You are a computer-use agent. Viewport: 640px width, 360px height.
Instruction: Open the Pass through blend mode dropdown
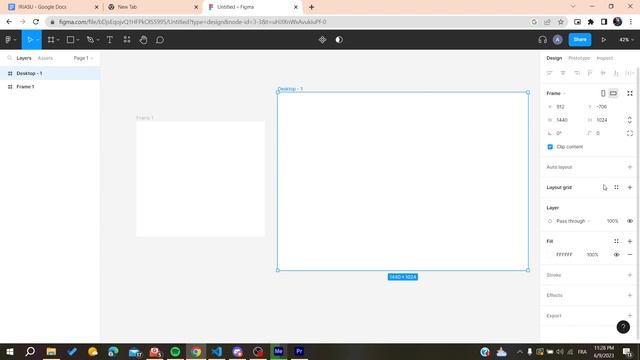(x=573, y=221)
